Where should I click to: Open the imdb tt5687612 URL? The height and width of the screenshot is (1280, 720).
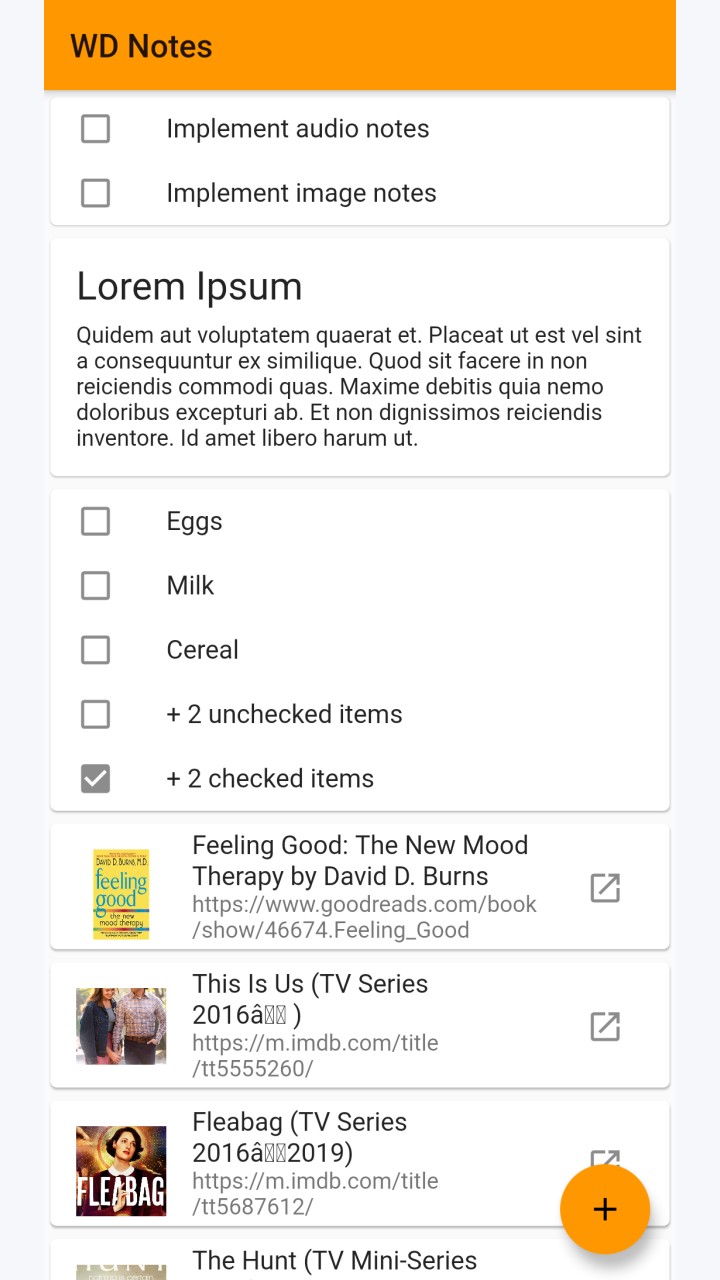tap(315, 1193)
